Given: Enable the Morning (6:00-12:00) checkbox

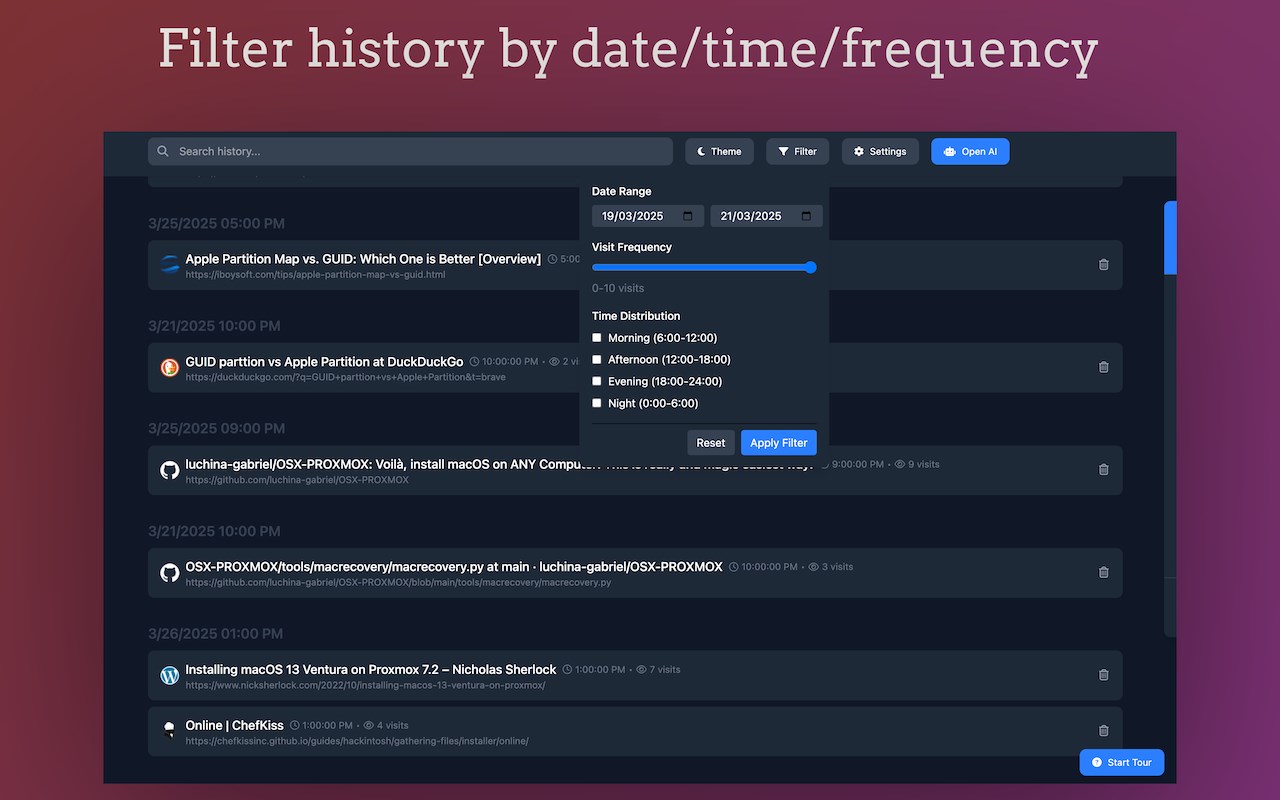Looking at the screenshot, I should (597, 338).
